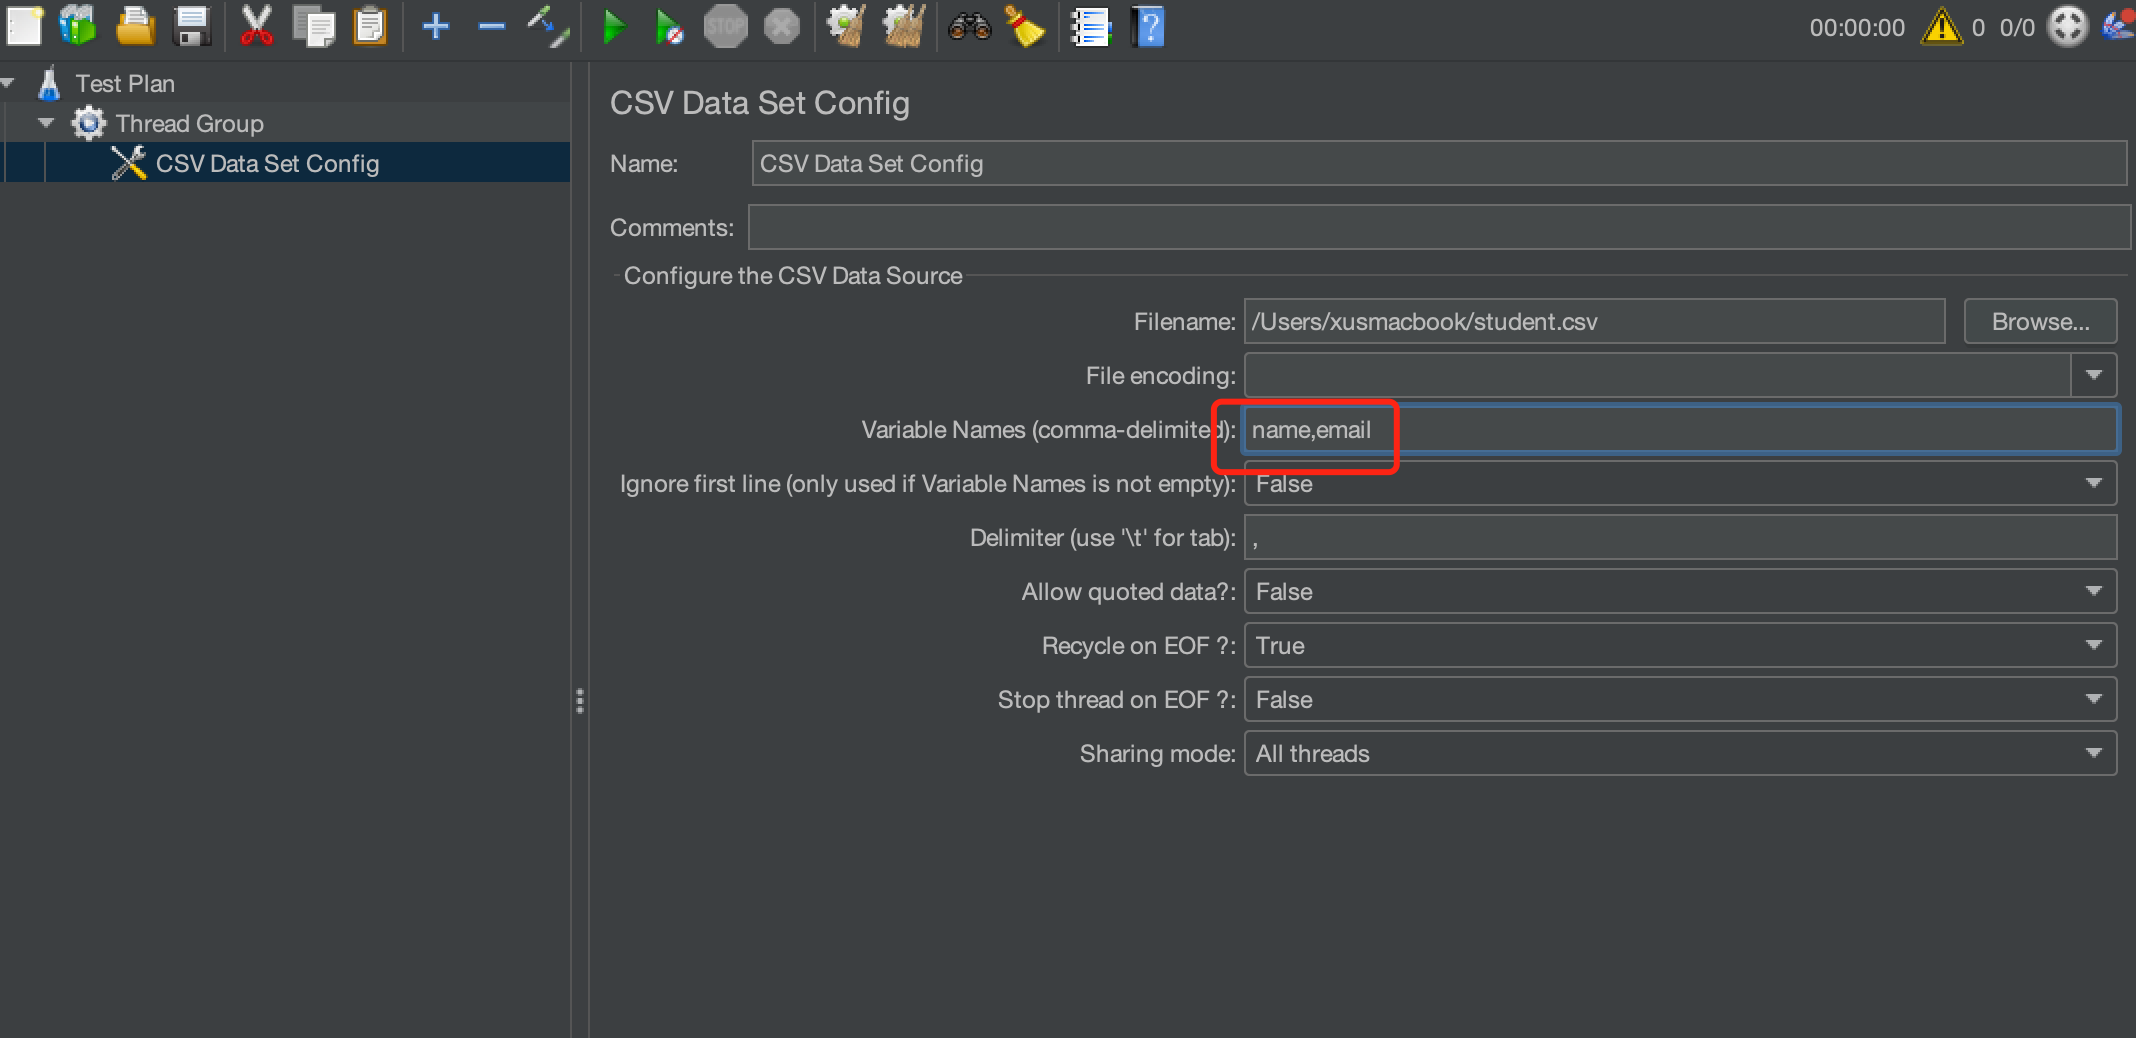Start the test with the green play icon

coord(613,26)
